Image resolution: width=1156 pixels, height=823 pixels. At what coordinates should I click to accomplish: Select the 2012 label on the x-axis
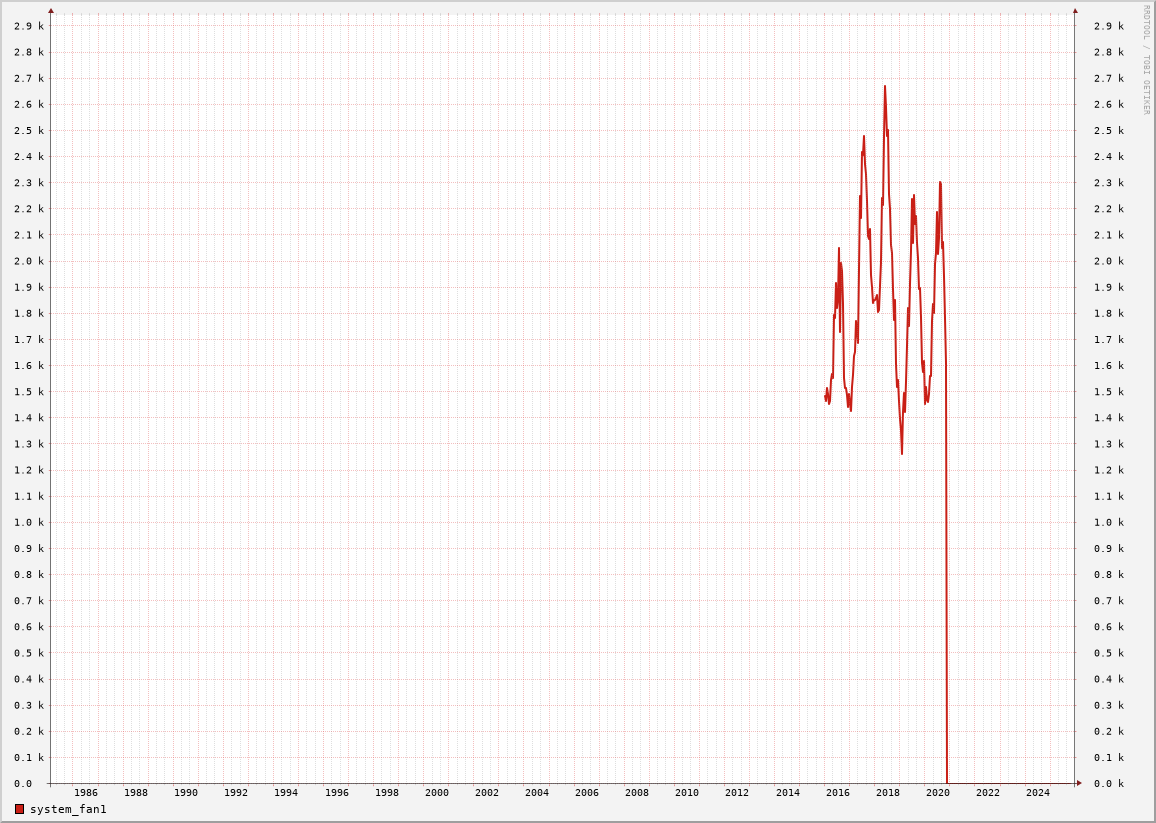click(x=737, y=793)
